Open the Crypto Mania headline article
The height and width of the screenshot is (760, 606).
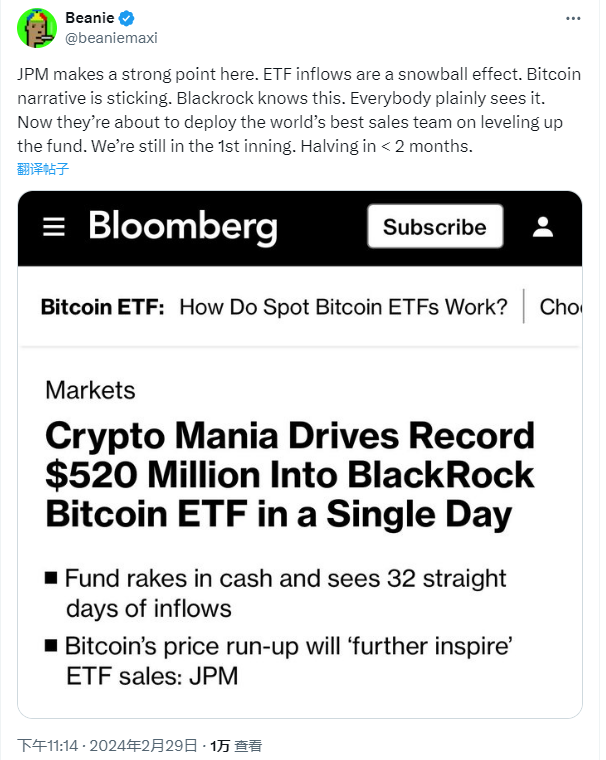[290, 475]
